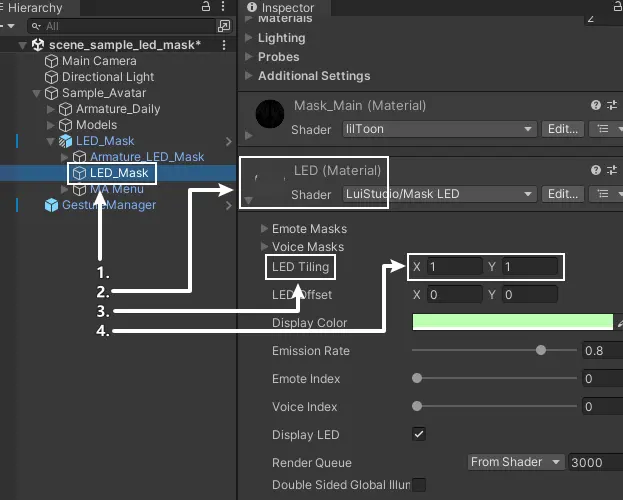Collapse the scene_sample_led_mask tree

point(23,45)
